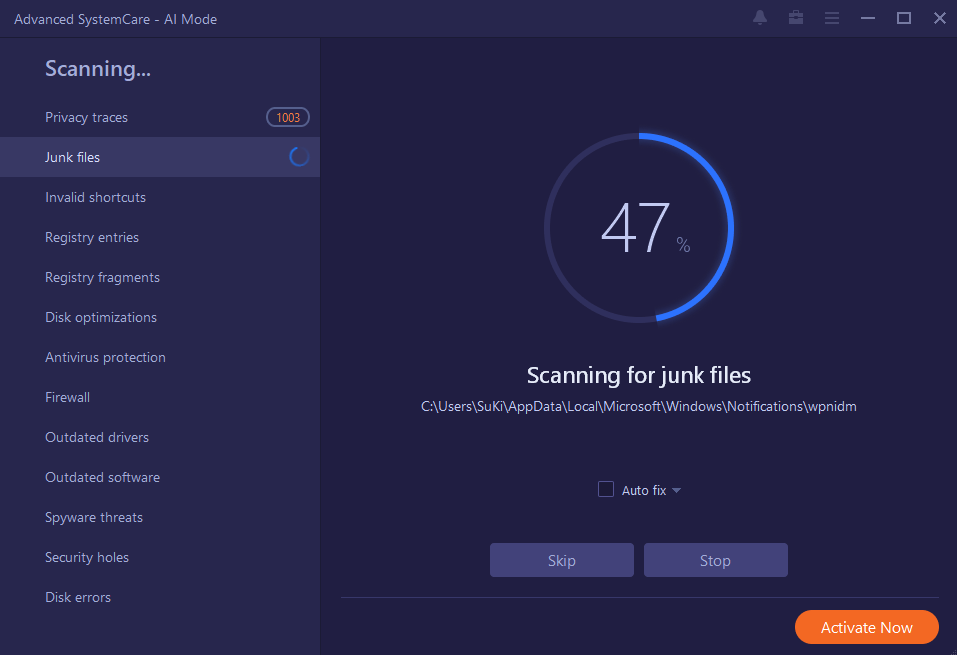
Task: Select Privacy traces in the scan list
Action: coord(160,117)
